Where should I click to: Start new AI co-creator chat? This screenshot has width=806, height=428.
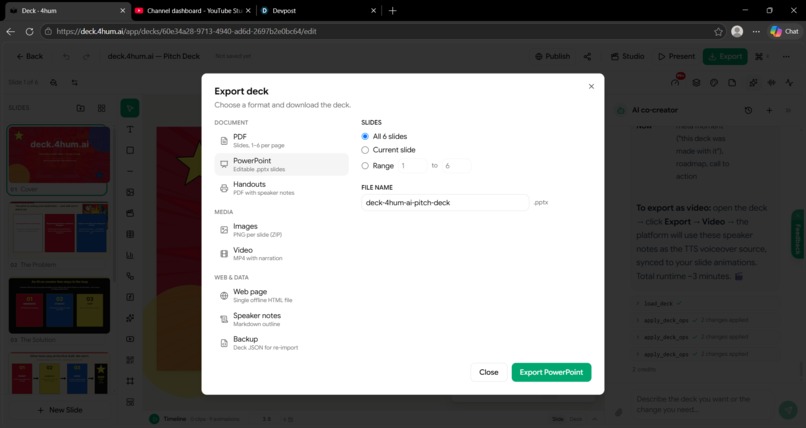pyautogui.click(x=769, y=110)
